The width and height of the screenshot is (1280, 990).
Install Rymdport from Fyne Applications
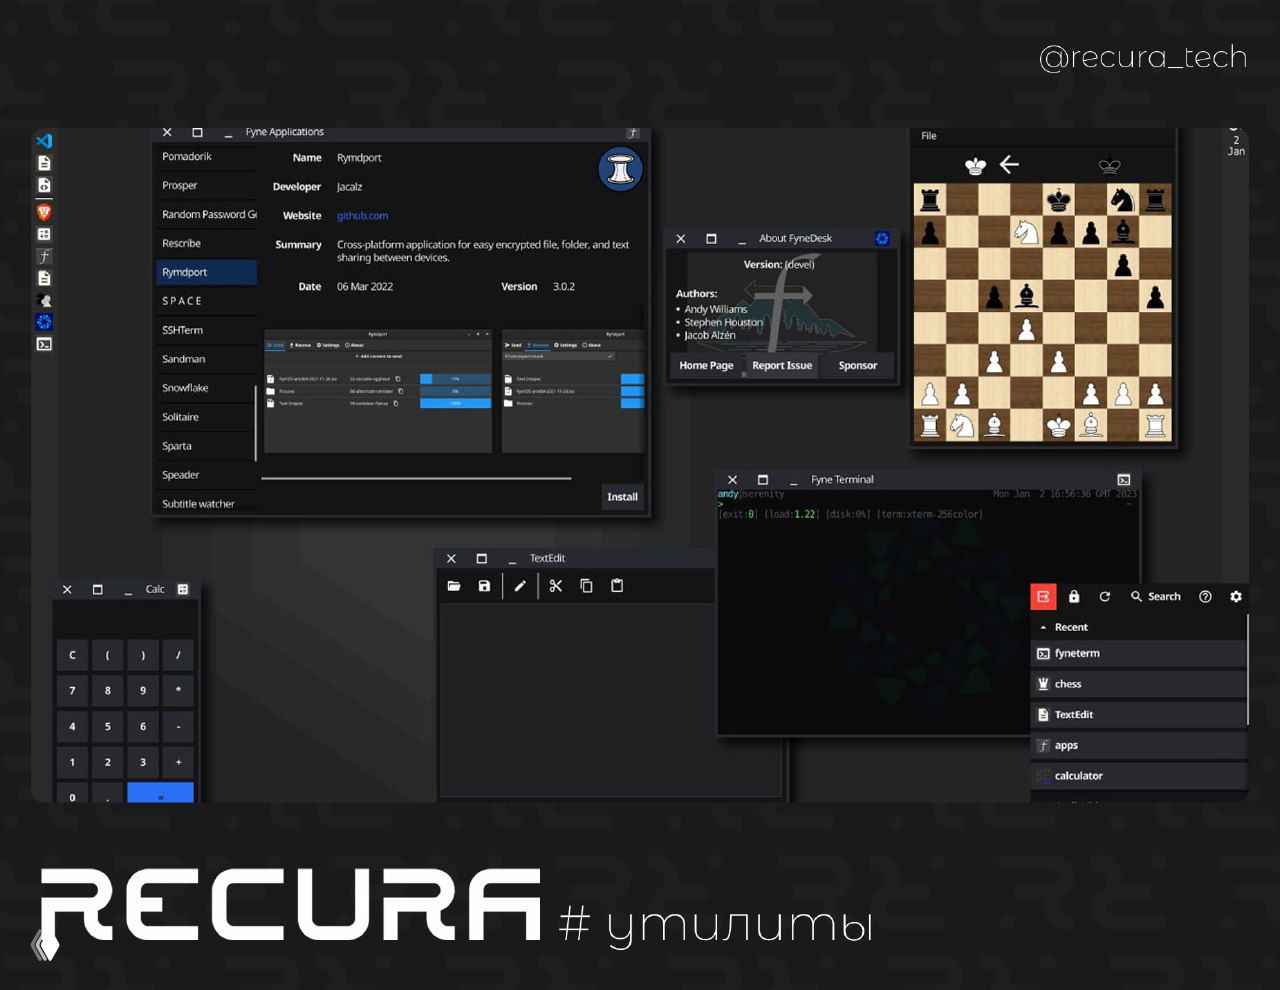[x=622, y=497]
